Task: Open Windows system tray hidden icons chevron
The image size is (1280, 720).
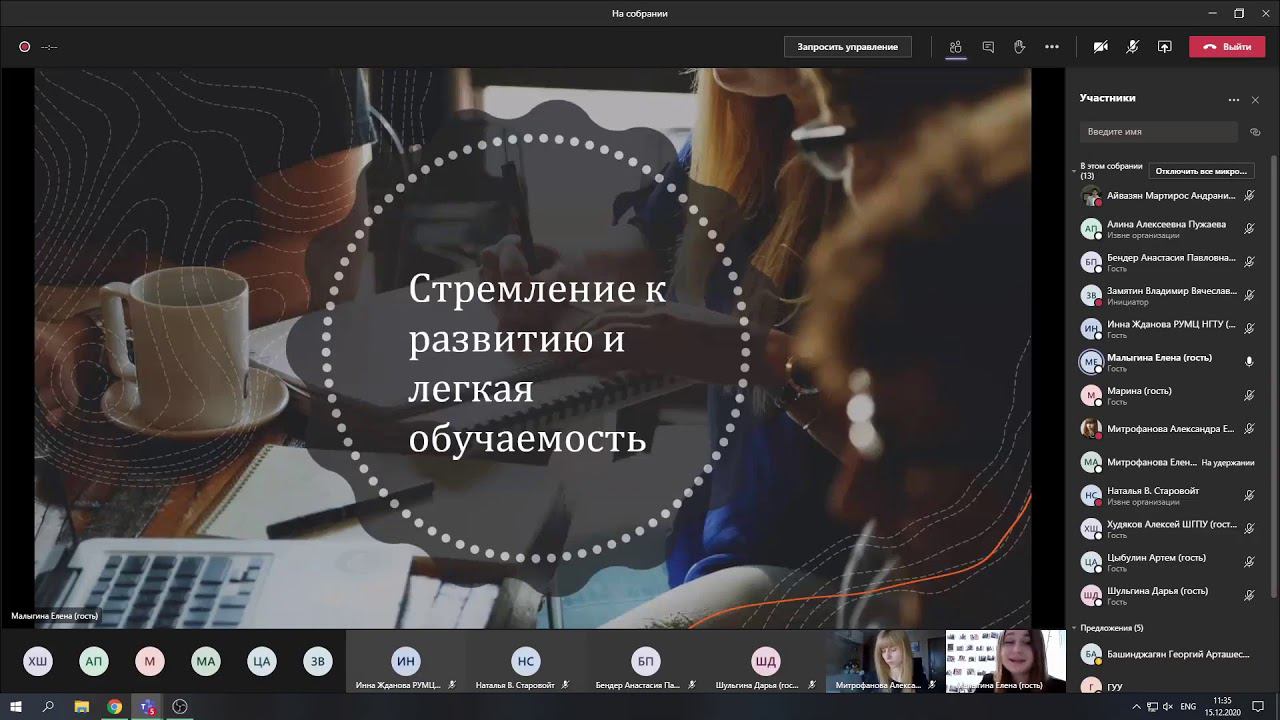Action: (1135, 707)
